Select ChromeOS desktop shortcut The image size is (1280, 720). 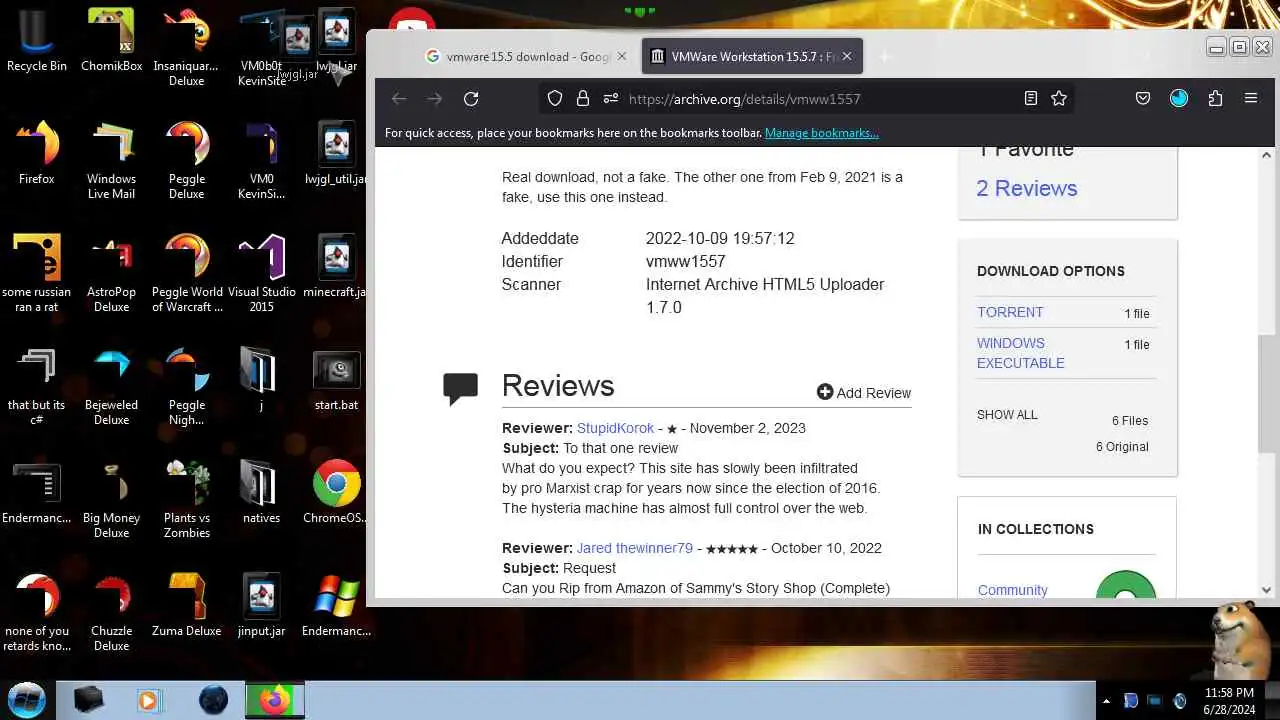[x=336, y=492]
